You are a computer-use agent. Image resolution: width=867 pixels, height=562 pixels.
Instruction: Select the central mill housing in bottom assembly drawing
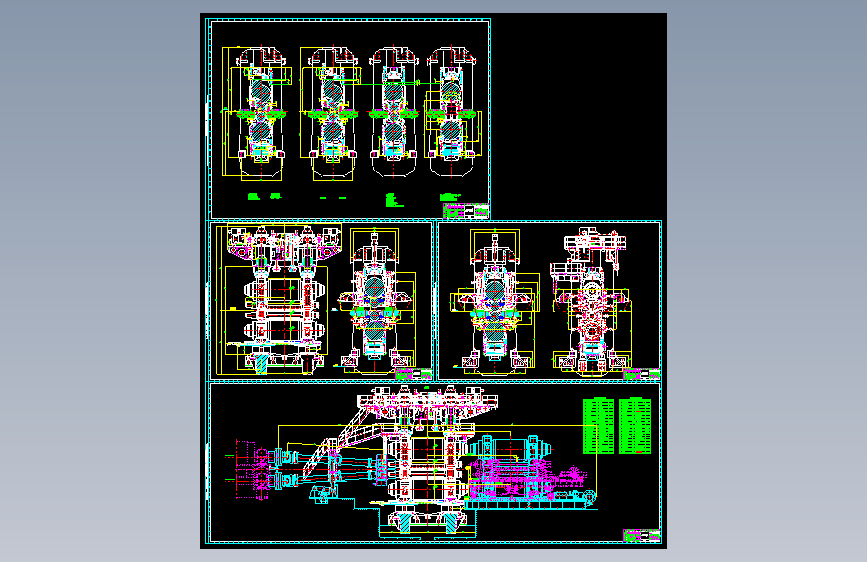pos(426,460)
